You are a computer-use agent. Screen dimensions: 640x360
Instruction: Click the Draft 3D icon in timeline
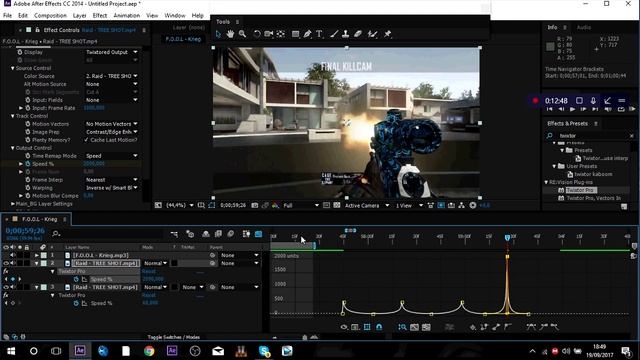coord(190,234)
